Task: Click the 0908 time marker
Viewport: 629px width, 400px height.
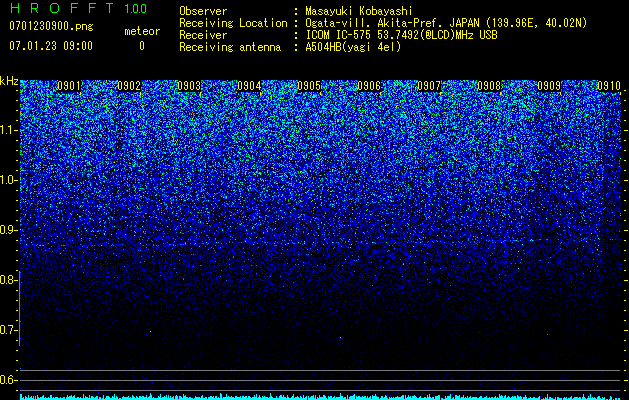Action: (489, 86)
